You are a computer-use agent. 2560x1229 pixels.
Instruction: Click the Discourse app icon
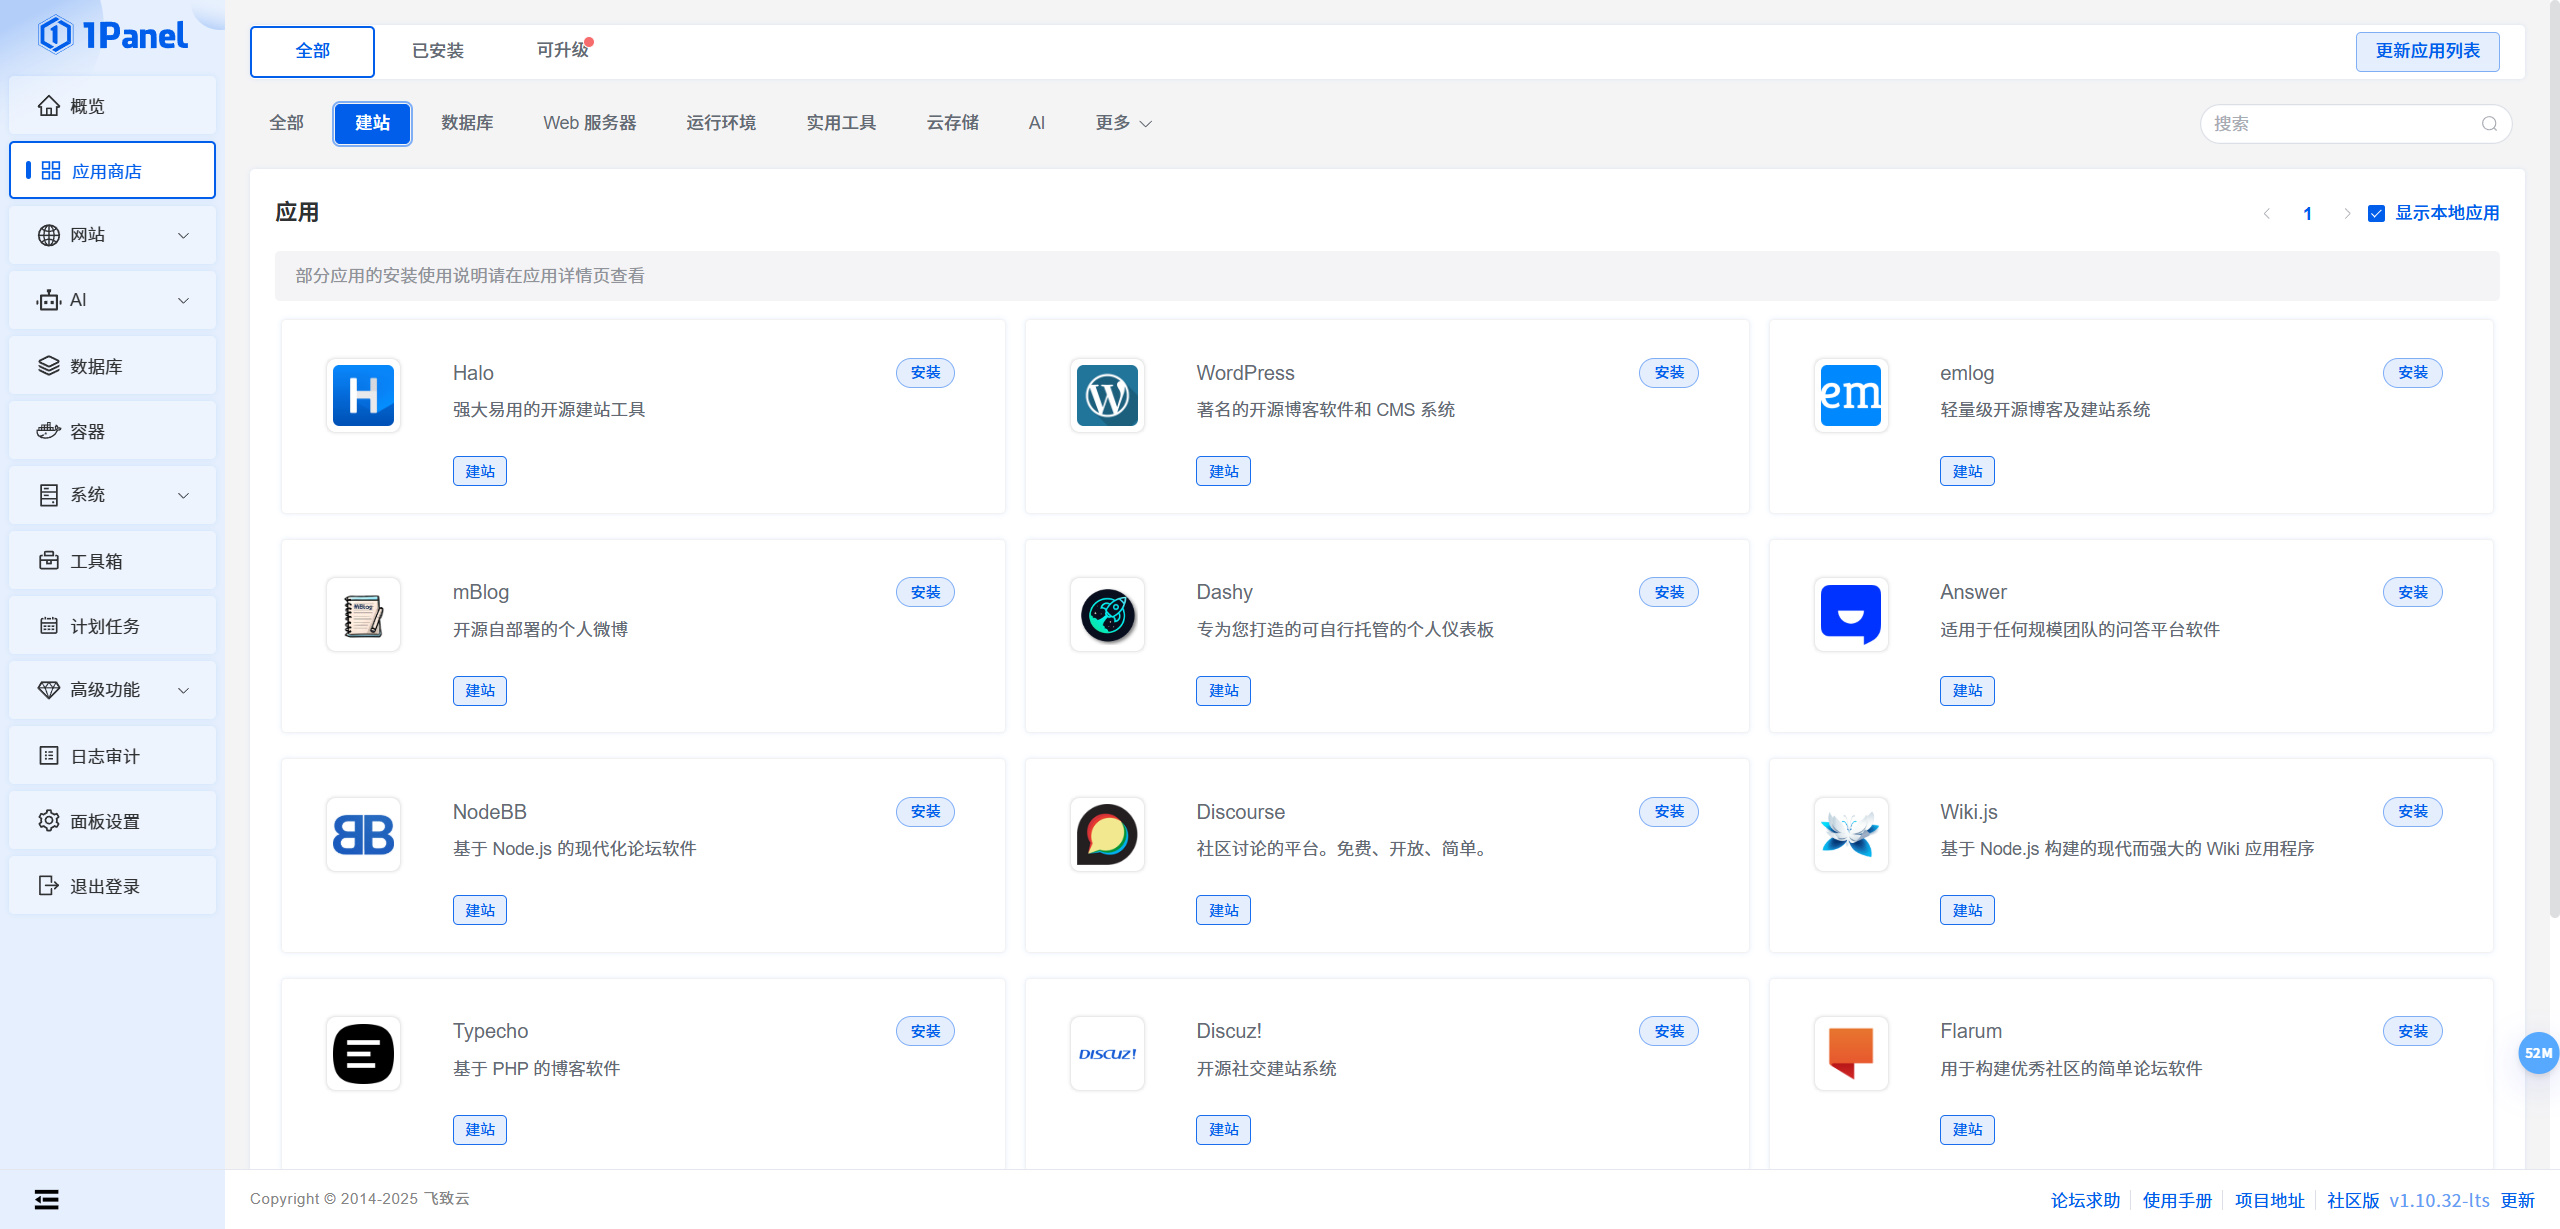pyautogui.click(x=1107, y=834)
